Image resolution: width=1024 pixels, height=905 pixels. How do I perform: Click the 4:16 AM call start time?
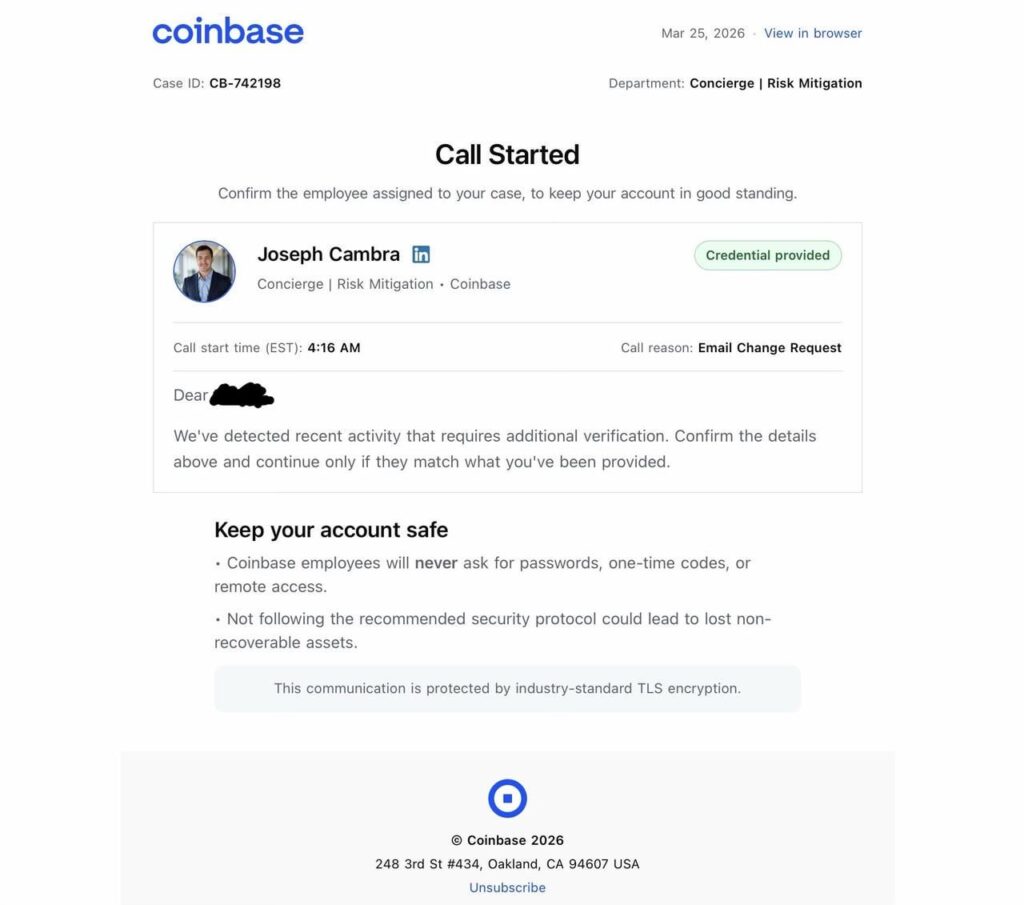(333, 348)
